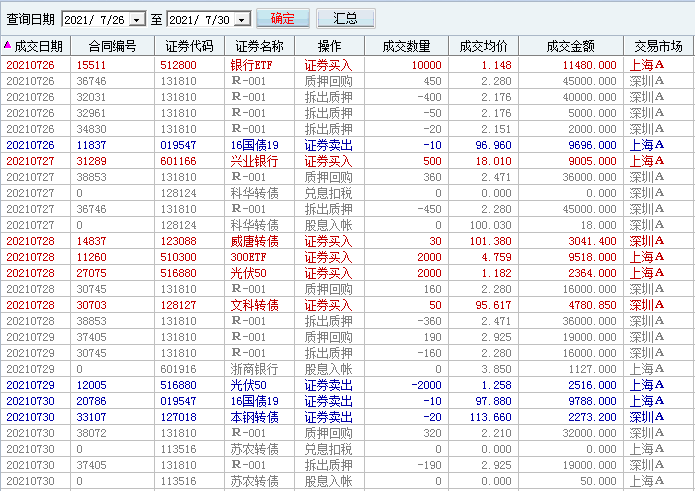Click security code 127018
This screenshot has height=491, width=695.
(x=178, y=417)
